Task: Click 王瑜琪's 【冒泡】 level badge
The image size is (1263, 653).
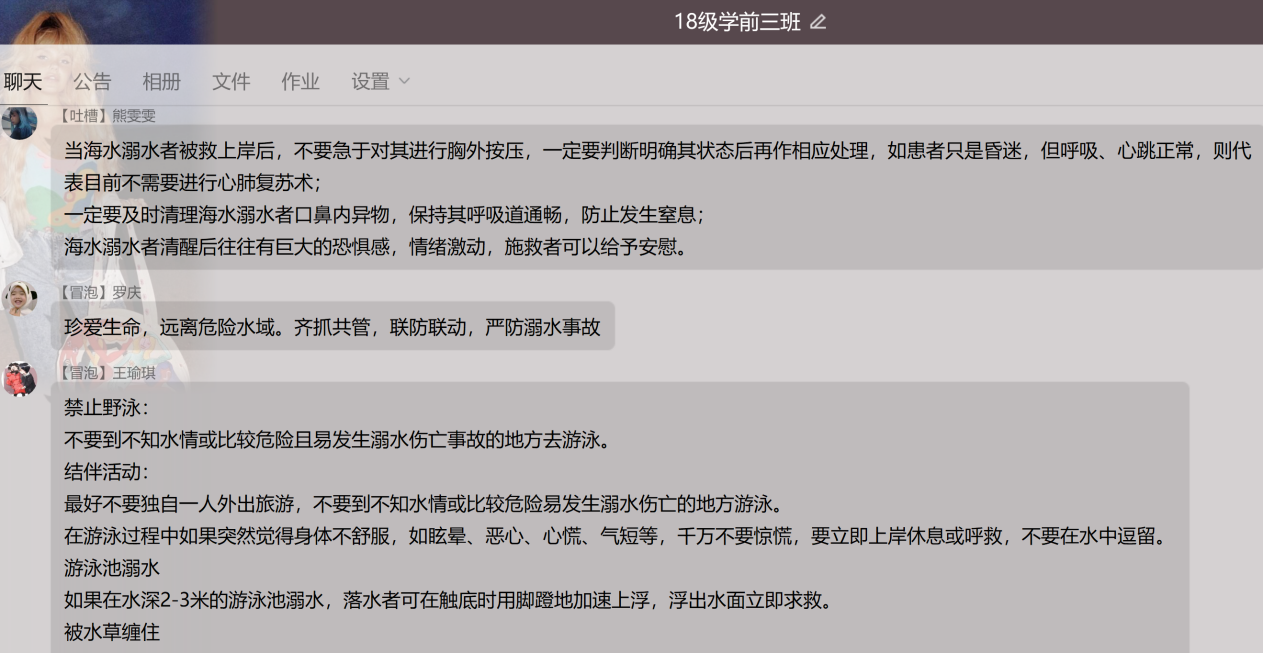Action: point(84,373)
